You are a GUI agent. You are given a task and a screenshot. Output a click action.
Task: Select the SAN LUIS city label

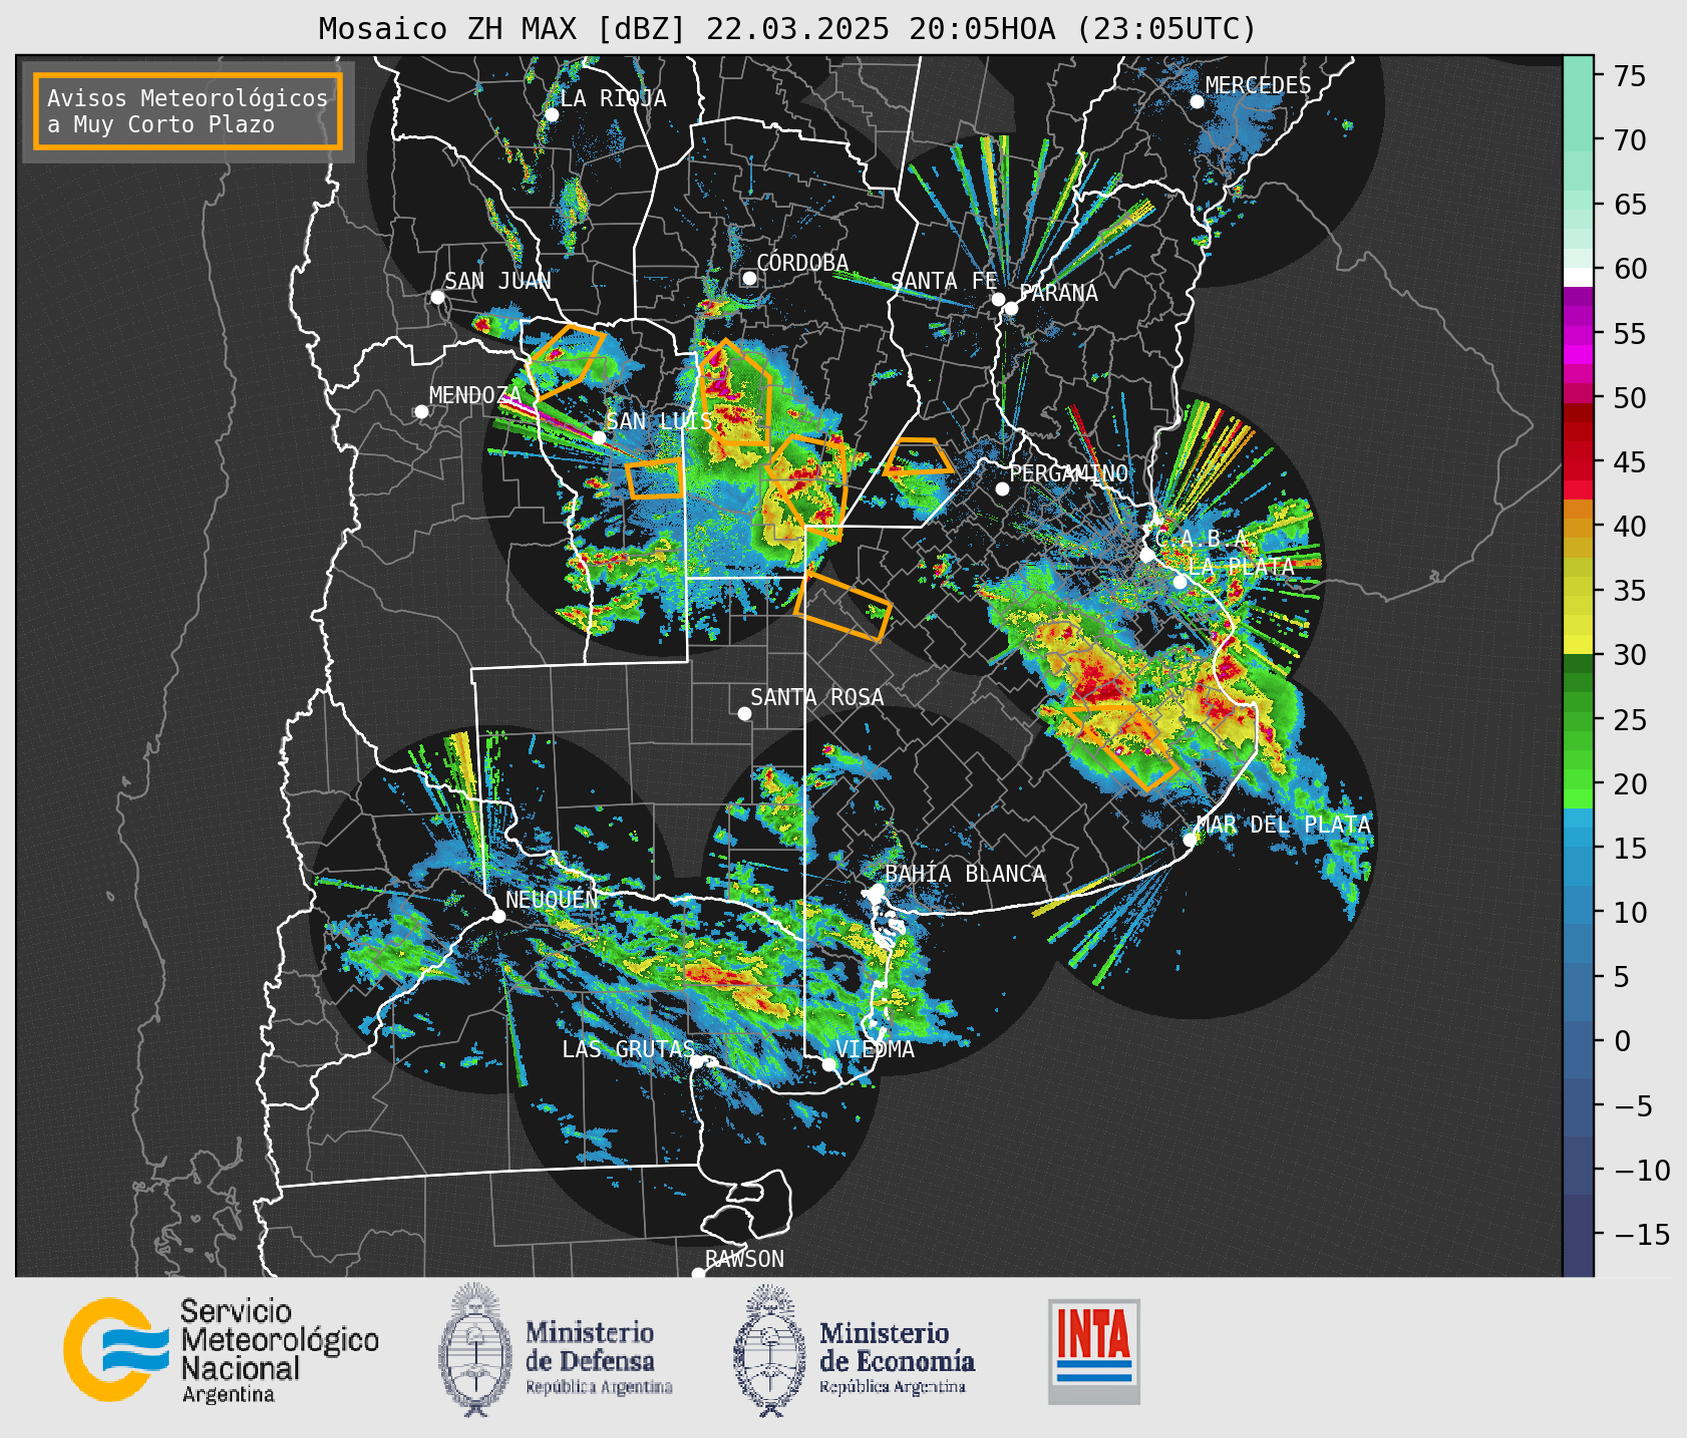click(x=660, y=421)
